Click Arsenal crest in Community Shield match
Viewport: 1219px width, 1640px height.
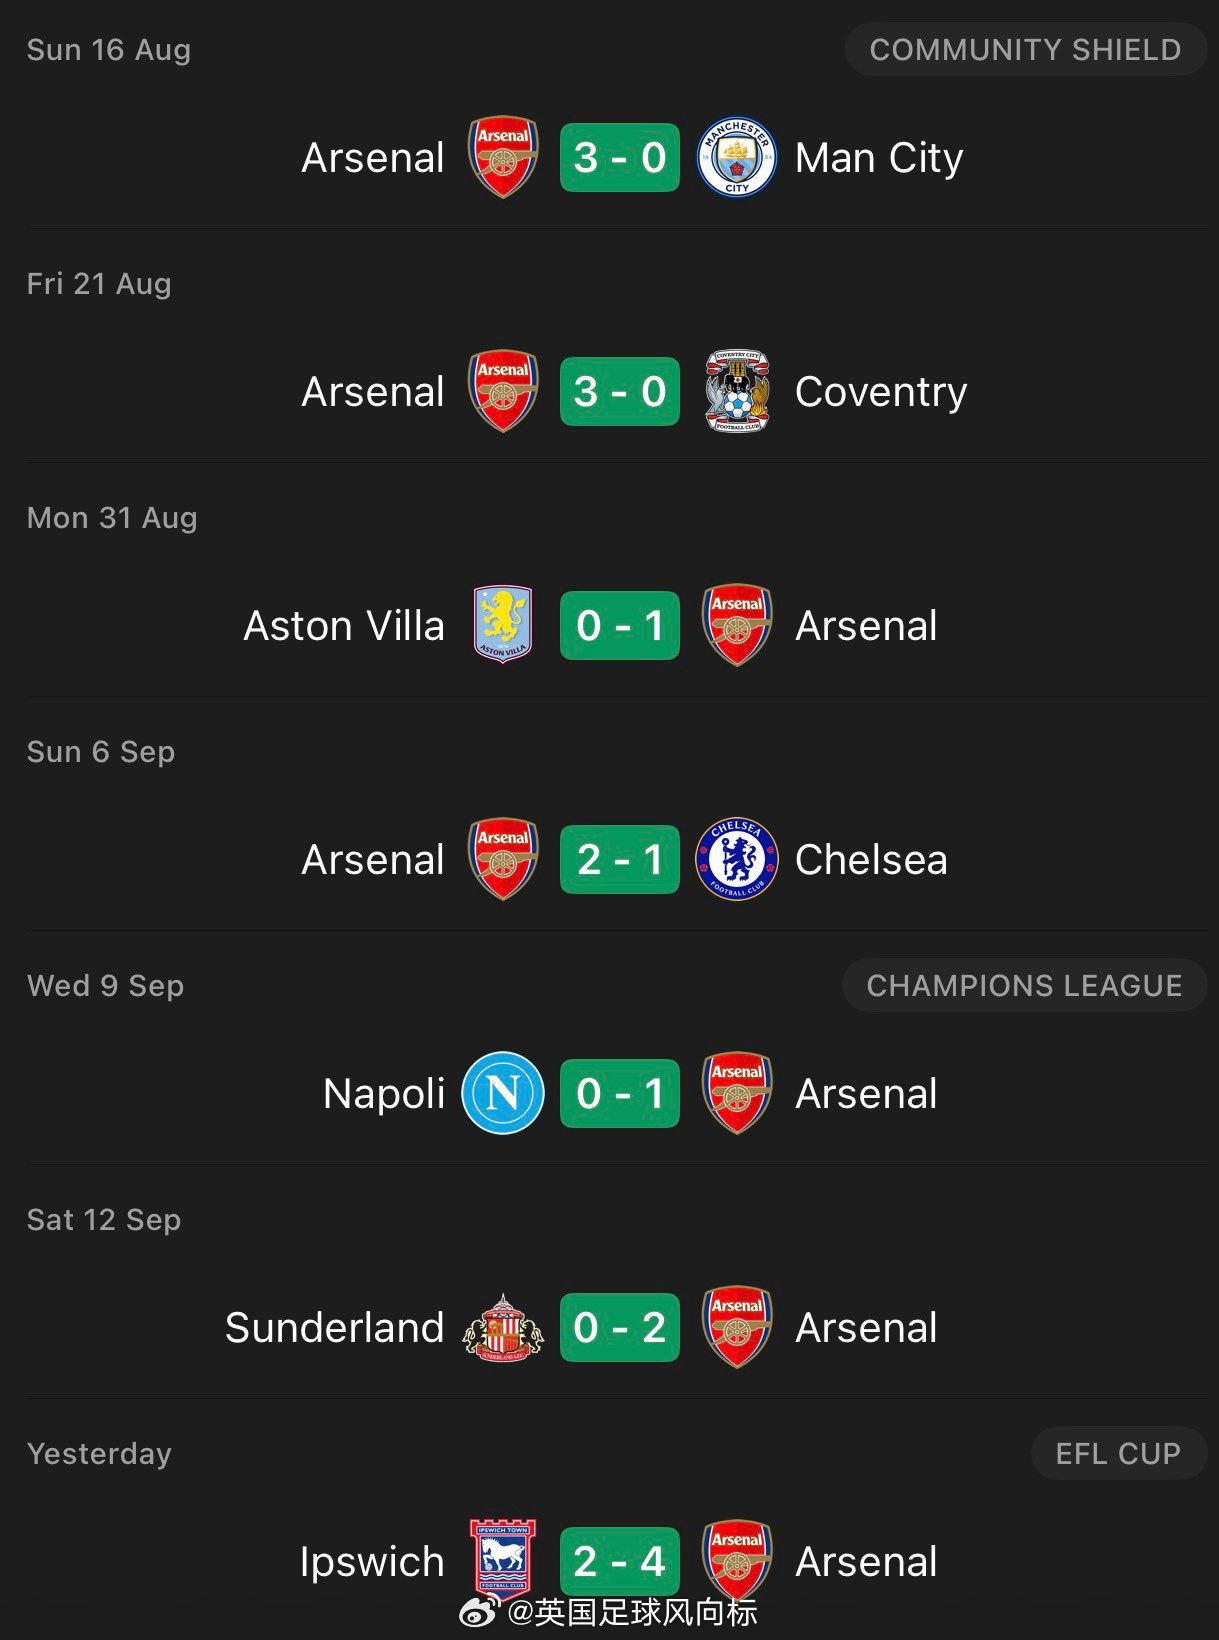(x=503, y=157)
